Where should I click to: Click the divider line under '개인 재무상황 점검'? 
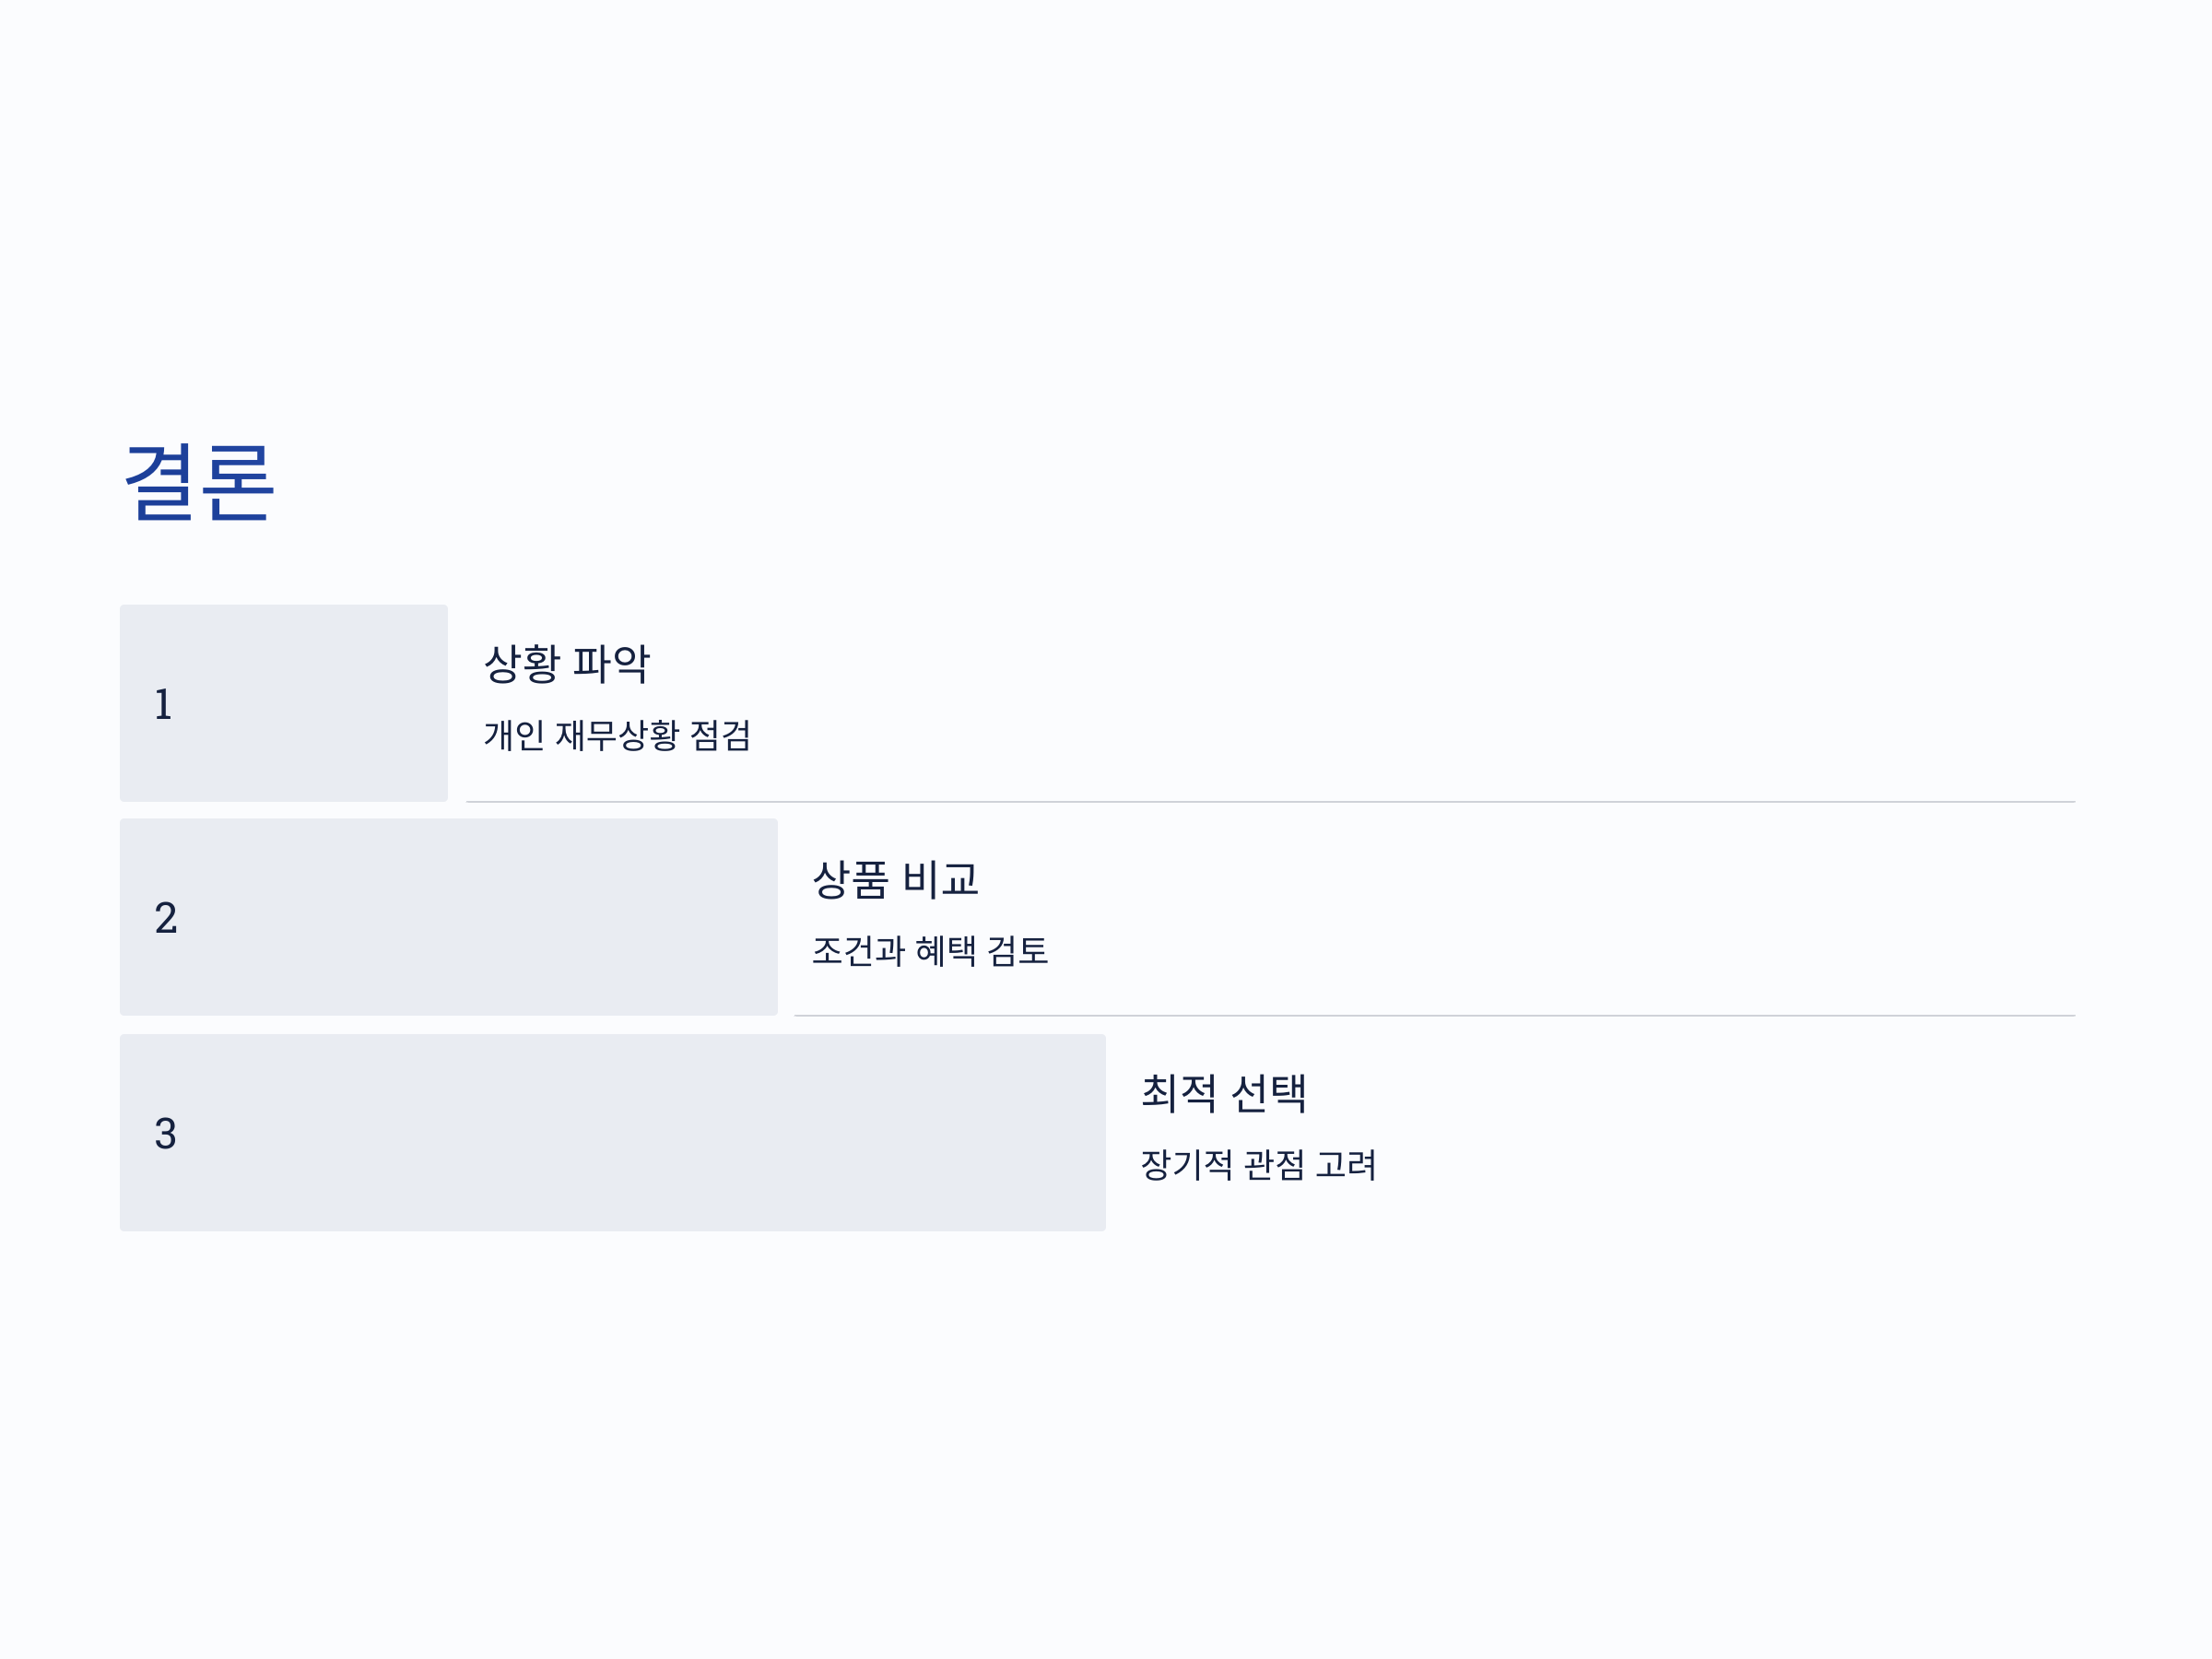[1270, 802]
